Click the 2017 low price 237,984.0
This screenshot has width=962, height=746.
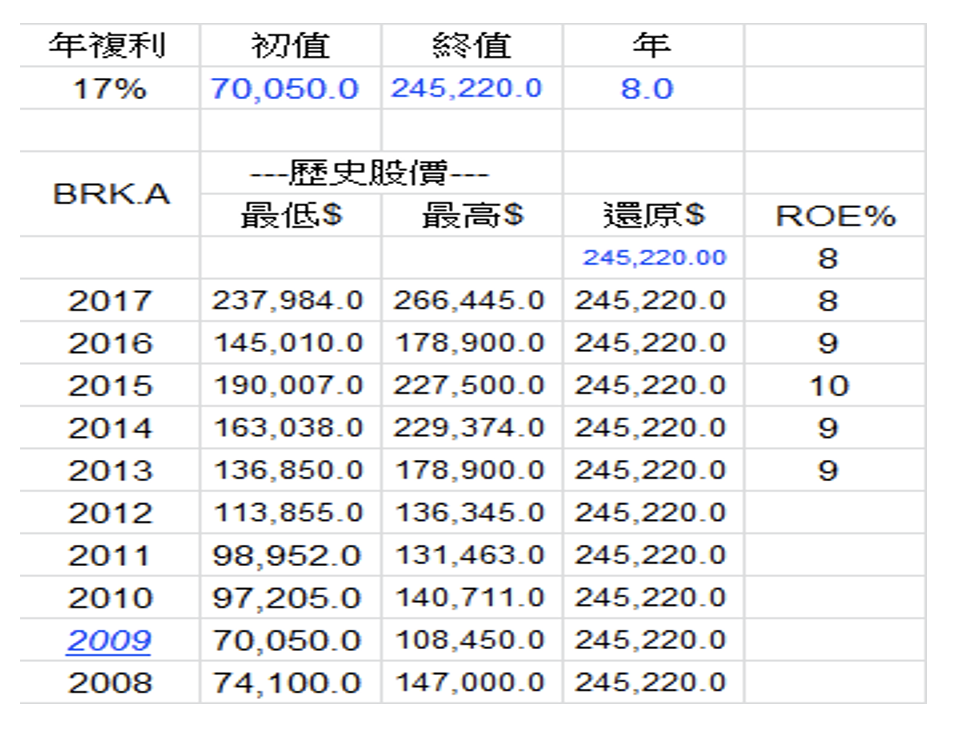[288, 301]
